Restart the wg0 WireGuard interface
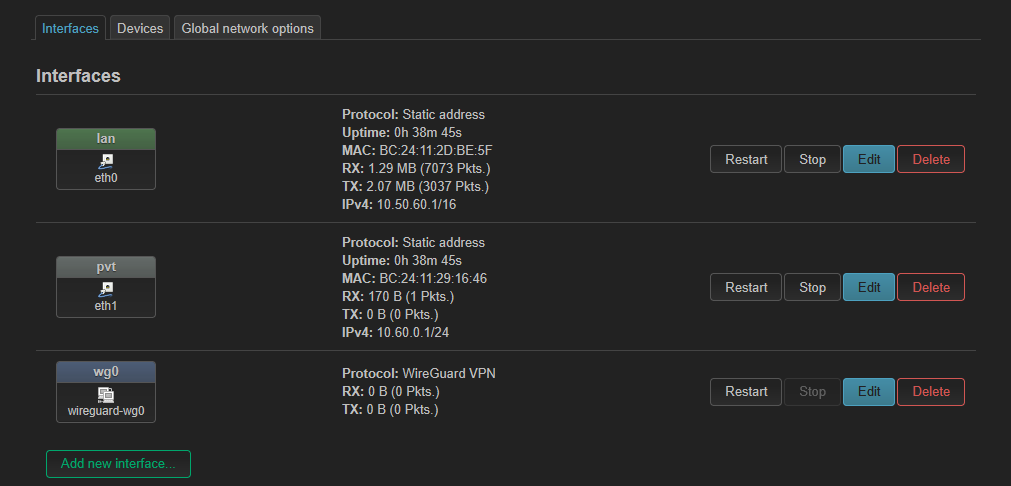The height and width of the screenshot is (486, 1011). click(x=746, y=392)
